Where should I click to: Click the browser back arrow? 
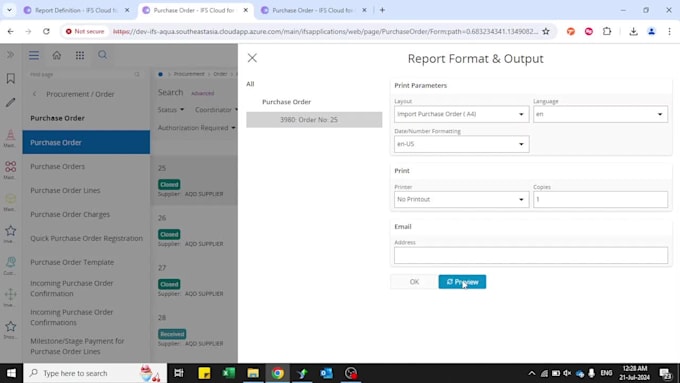click(x=10, y=31)
